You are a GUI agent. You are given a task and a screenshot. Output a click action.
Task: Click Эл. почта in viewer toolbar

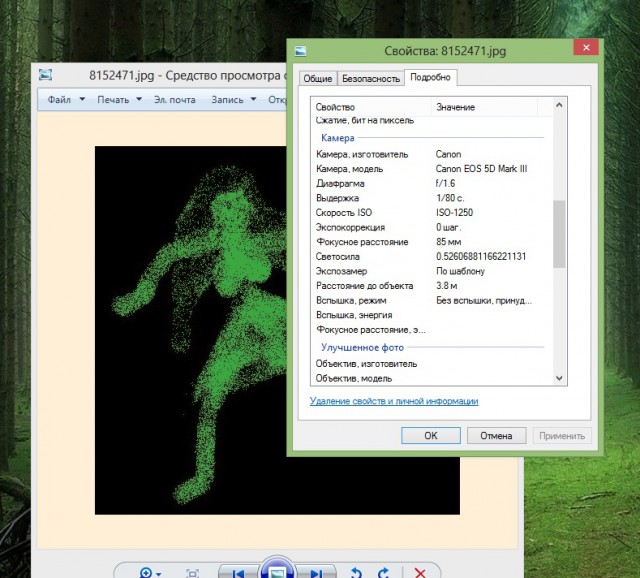tap(175, 100)
